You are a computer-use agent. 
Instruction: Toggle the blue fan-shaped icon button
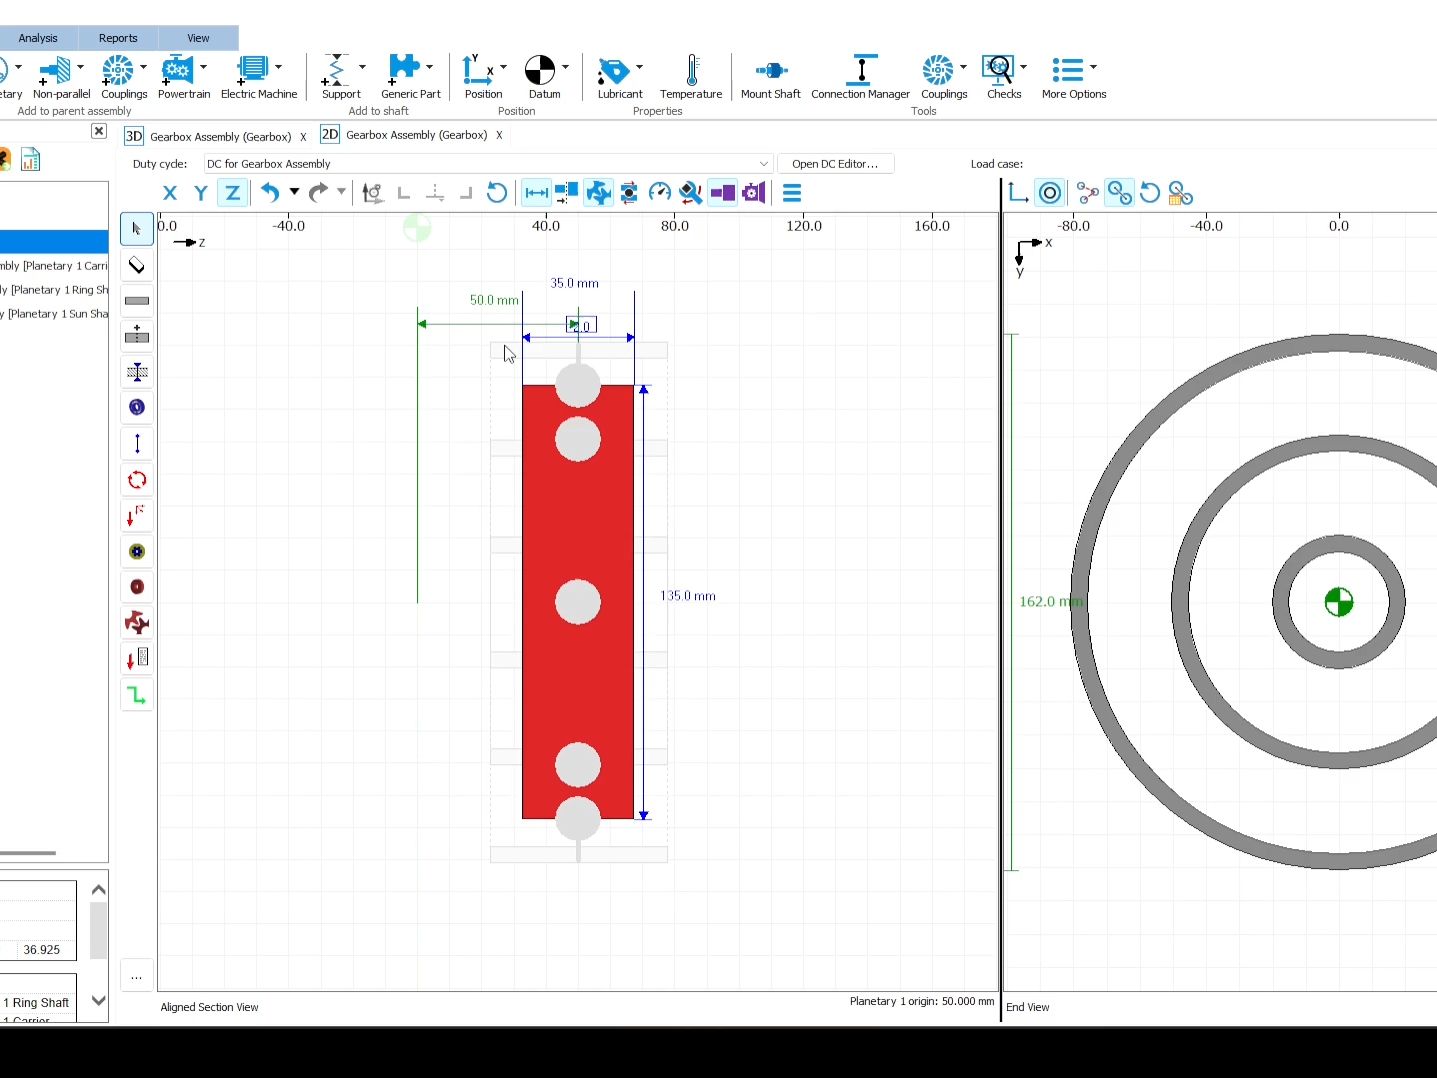(598, 193)
